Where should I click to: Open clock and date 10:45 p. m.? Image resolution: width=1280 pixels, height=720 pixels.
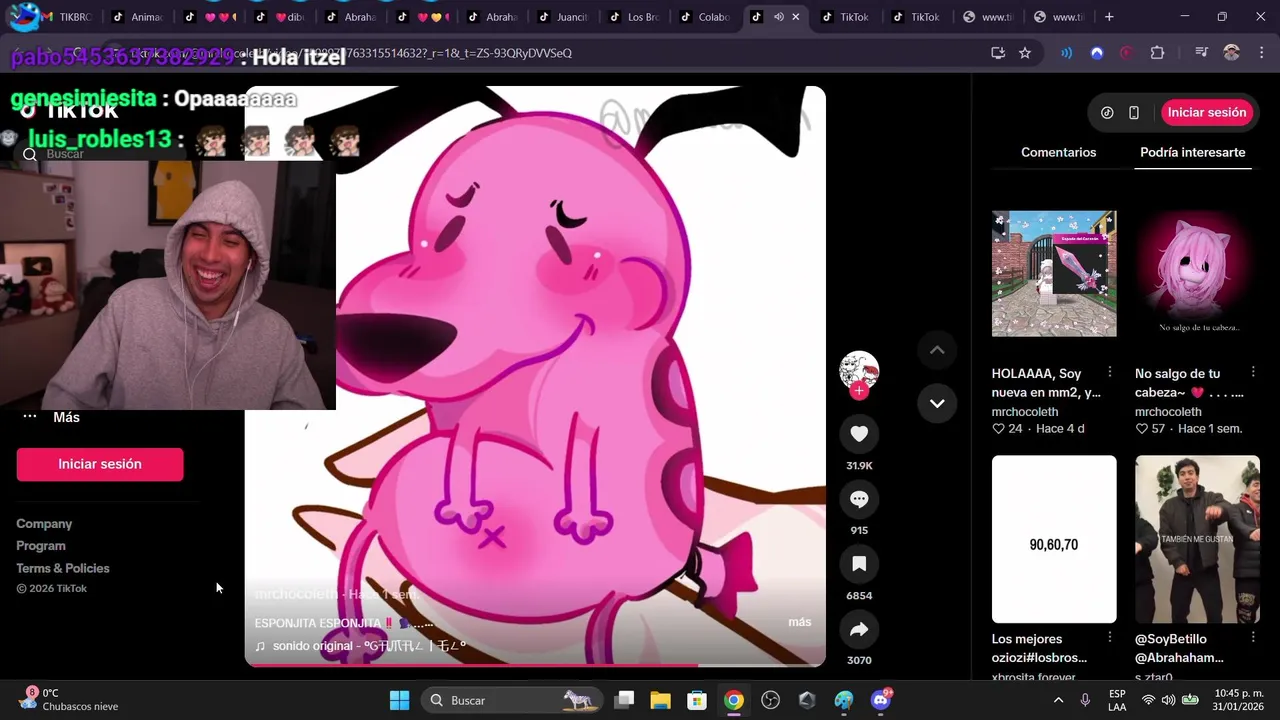(x=1238, y=700)
